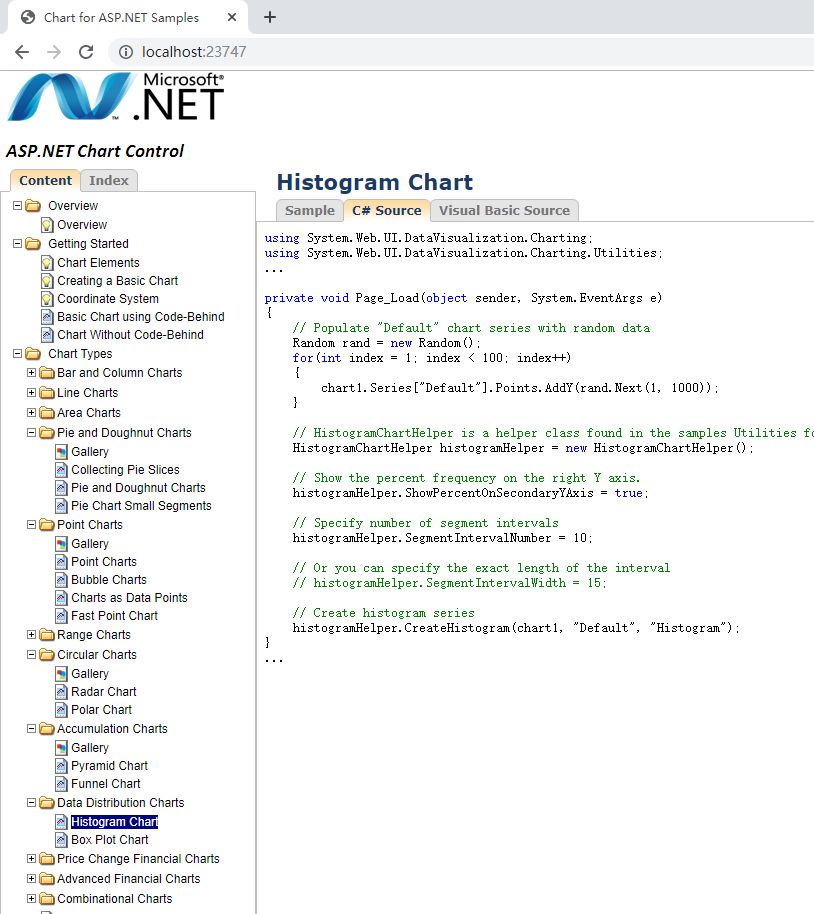The height and width of the screenshot is (914, 814).
Task: Click the Point Charts Gallery icon
Action: pyautogui.click(x=61, y=544)
